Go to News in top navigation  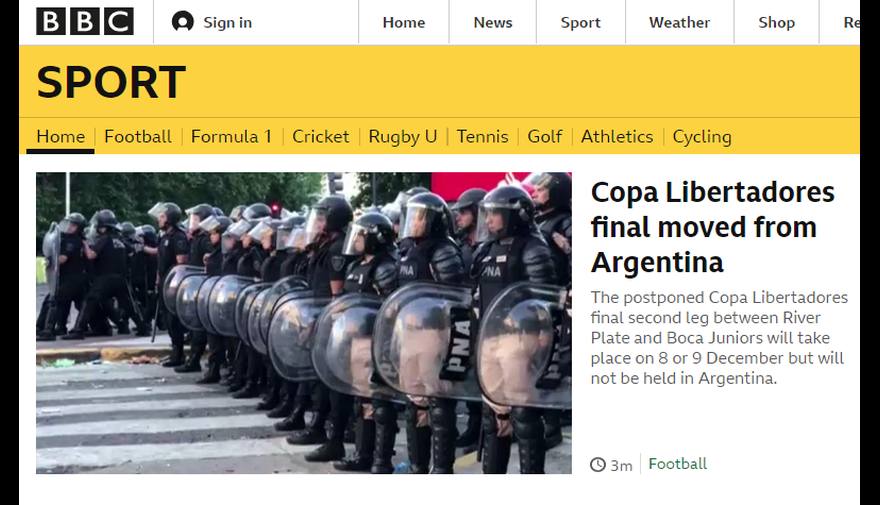tap(493, 22)
